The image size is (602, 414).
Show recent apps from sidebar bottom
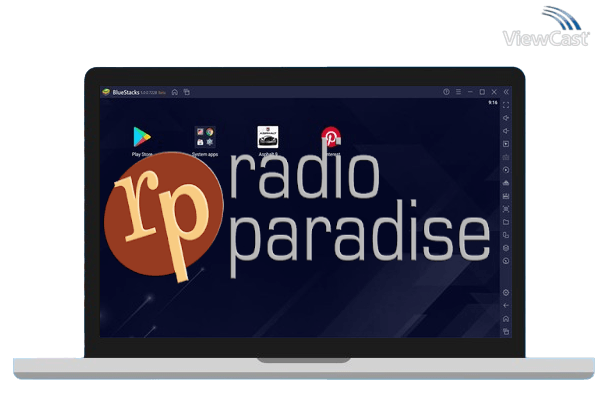[x=506, y=332]
